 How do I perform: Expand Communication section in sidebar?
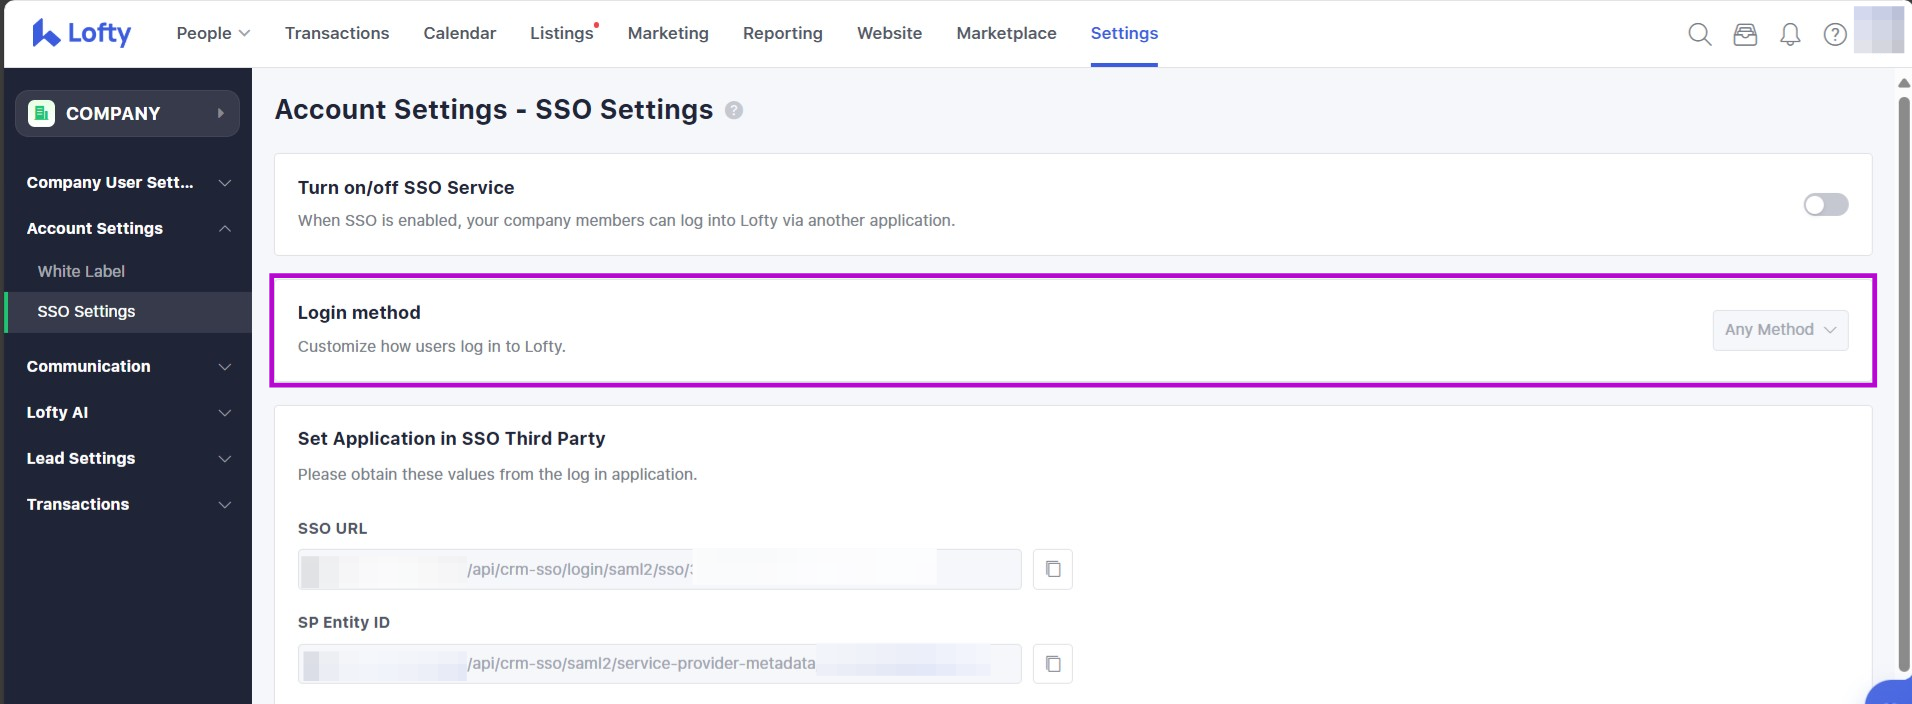[x=127, y=367]
